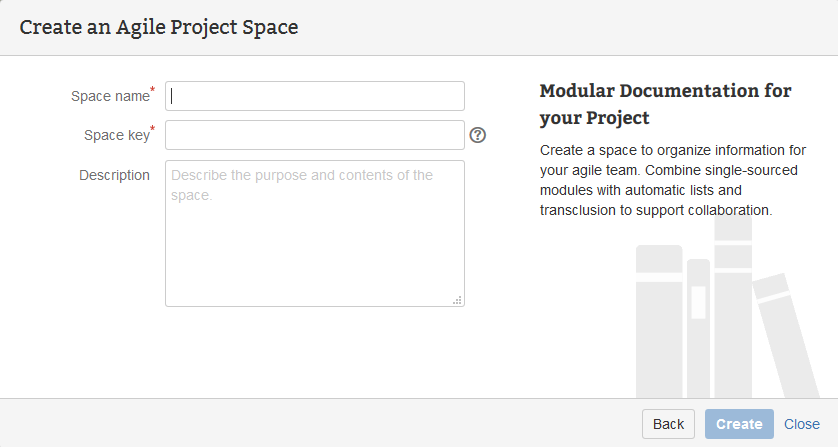The height and width of the screenshot is (447, 838).
Task: Focus the Space key input box
Action: coord(315,135)
